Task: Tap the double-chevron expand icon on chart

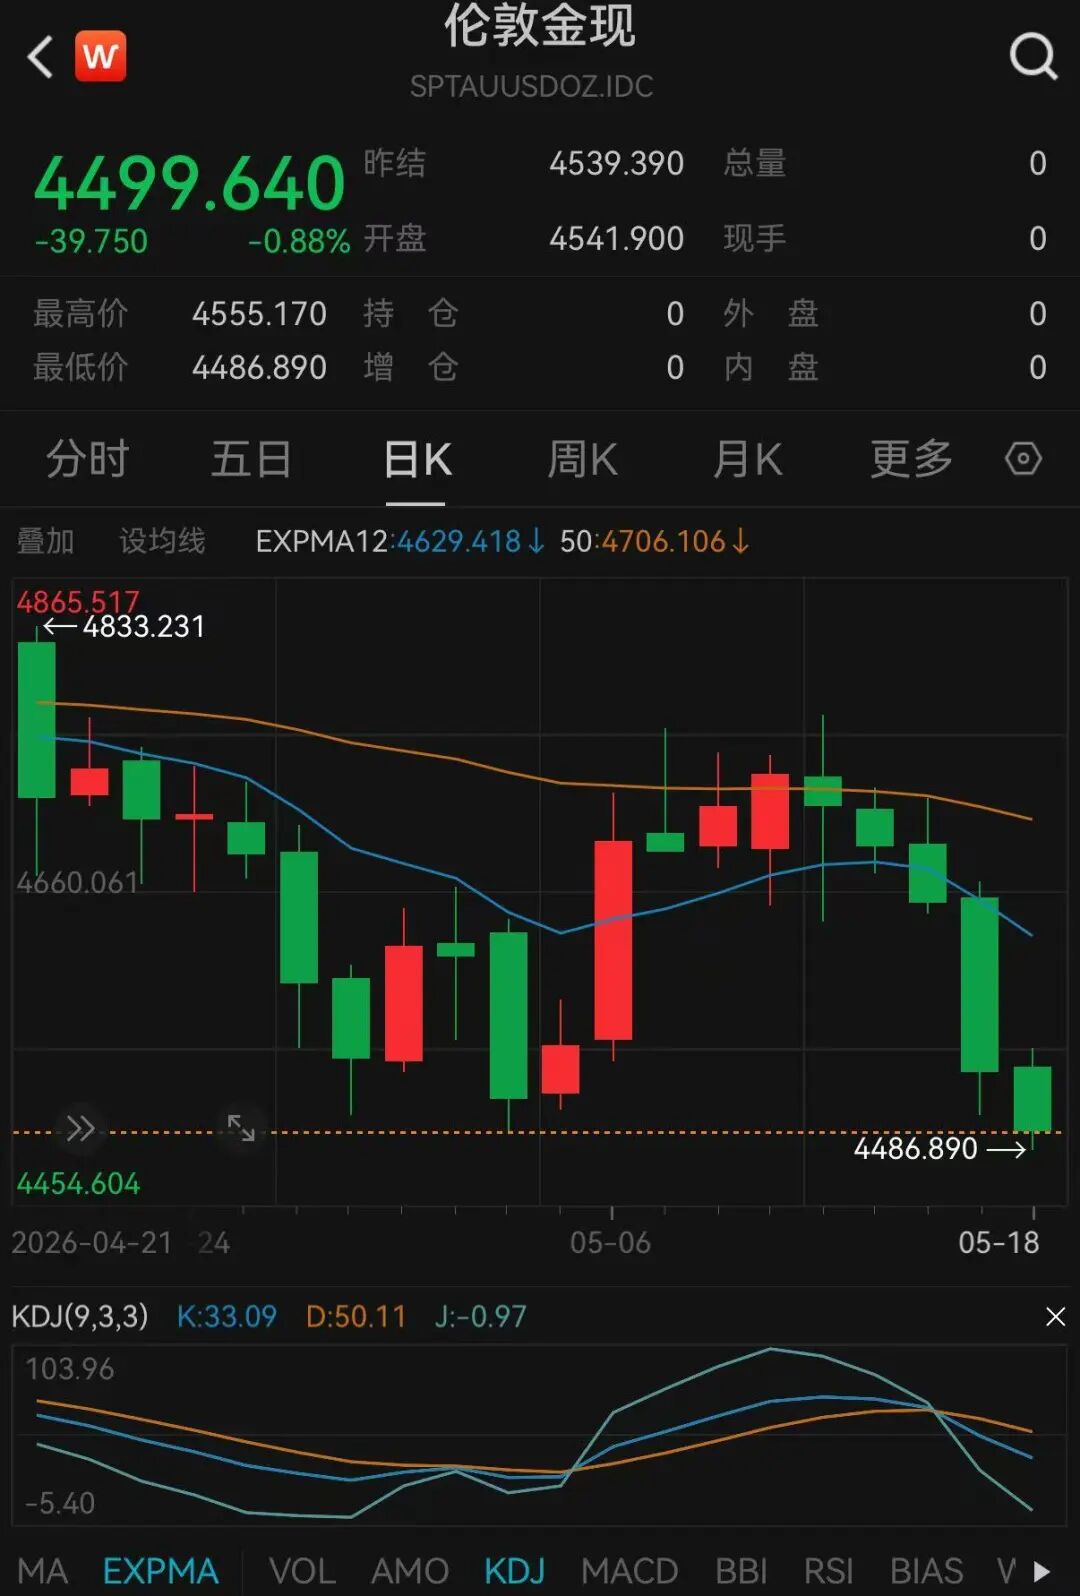Action: (81, 1129)
